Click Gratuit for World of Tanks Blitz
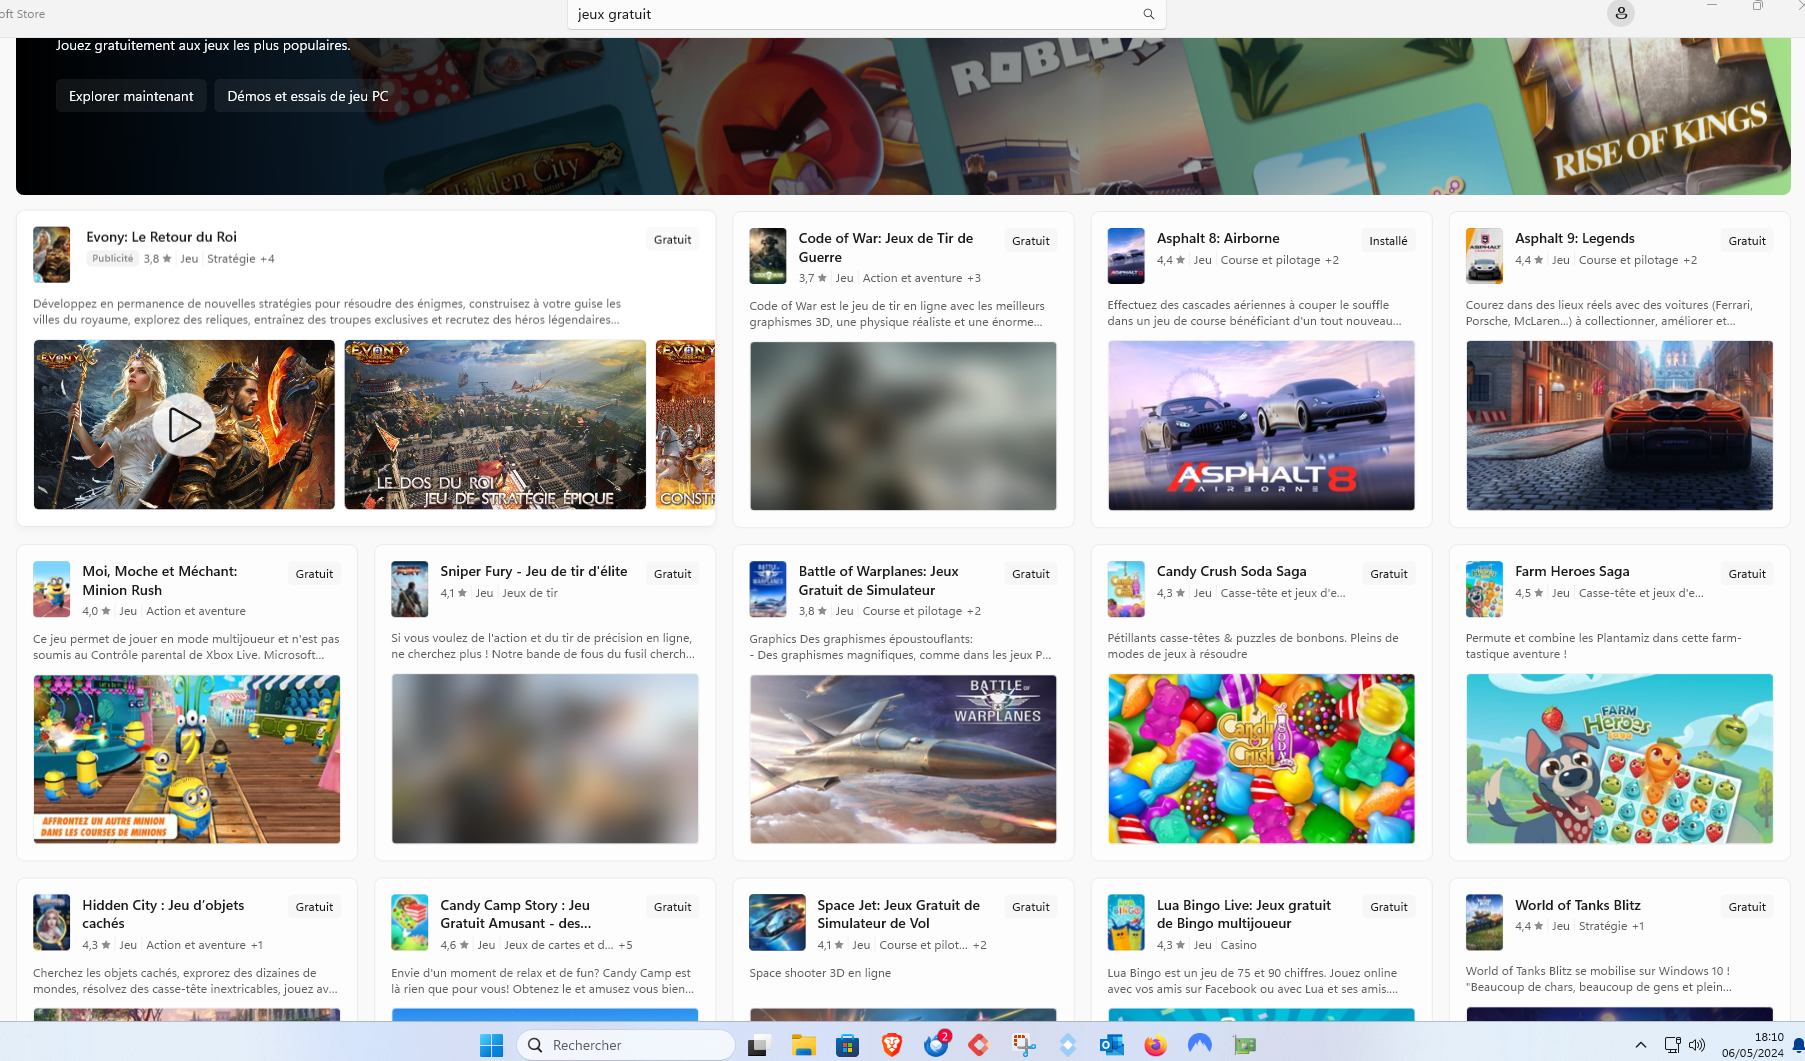Image resolution: width=1805 pixels, height=1061 pixels. pos(1746,907)
